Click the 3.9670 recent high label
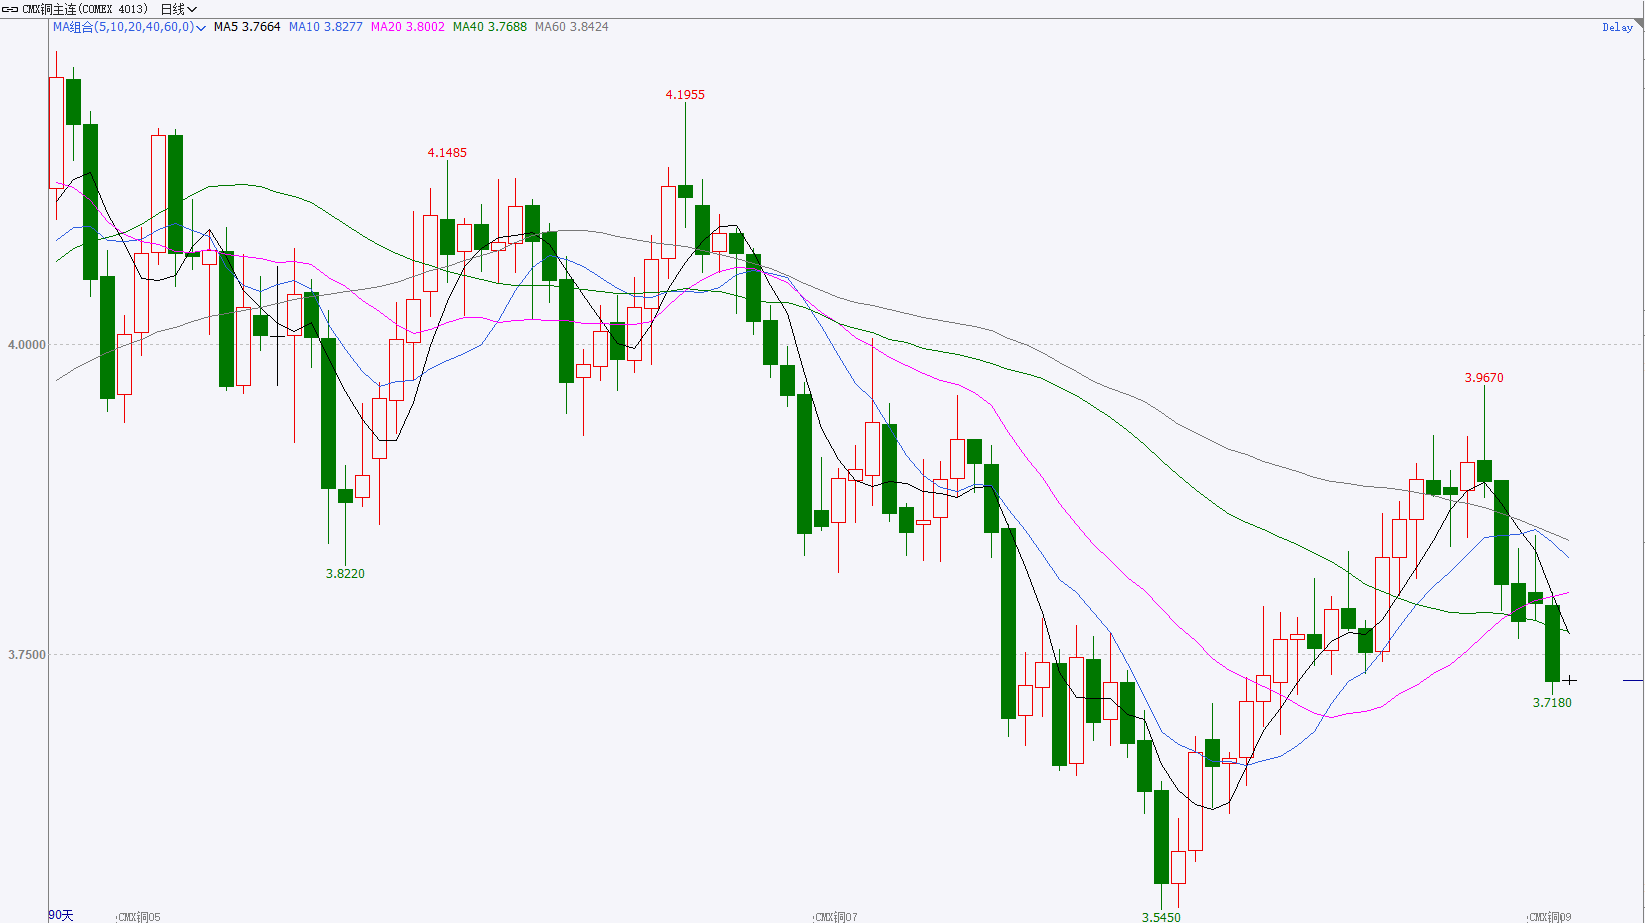This screenshot has height=923, width=1645. [x=1484, y=378]
